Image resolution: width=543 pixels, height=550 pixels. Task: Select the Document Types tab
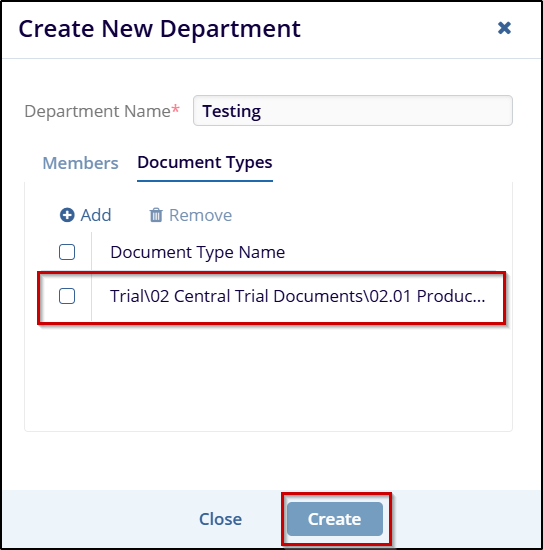point(205,163)
